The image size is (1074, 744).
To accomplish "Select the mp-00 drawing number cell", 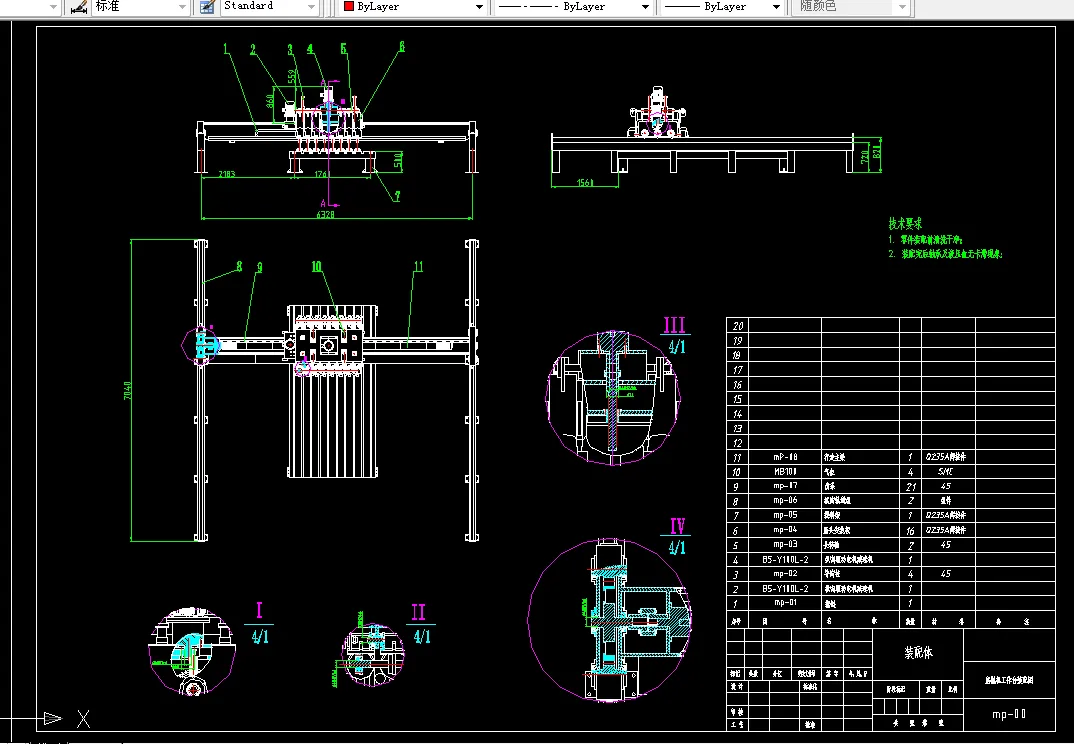I will tap(1009, 715).
